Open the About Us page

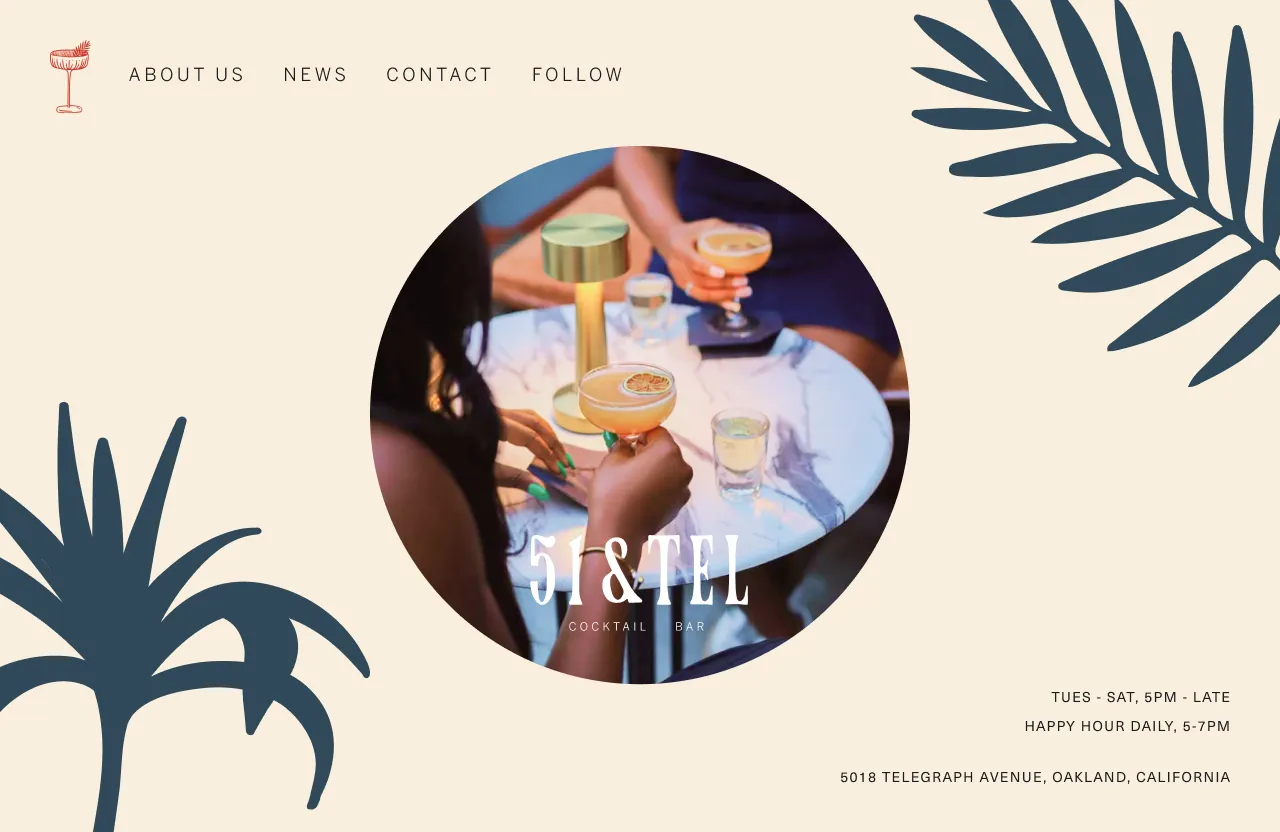click(187, 75)
